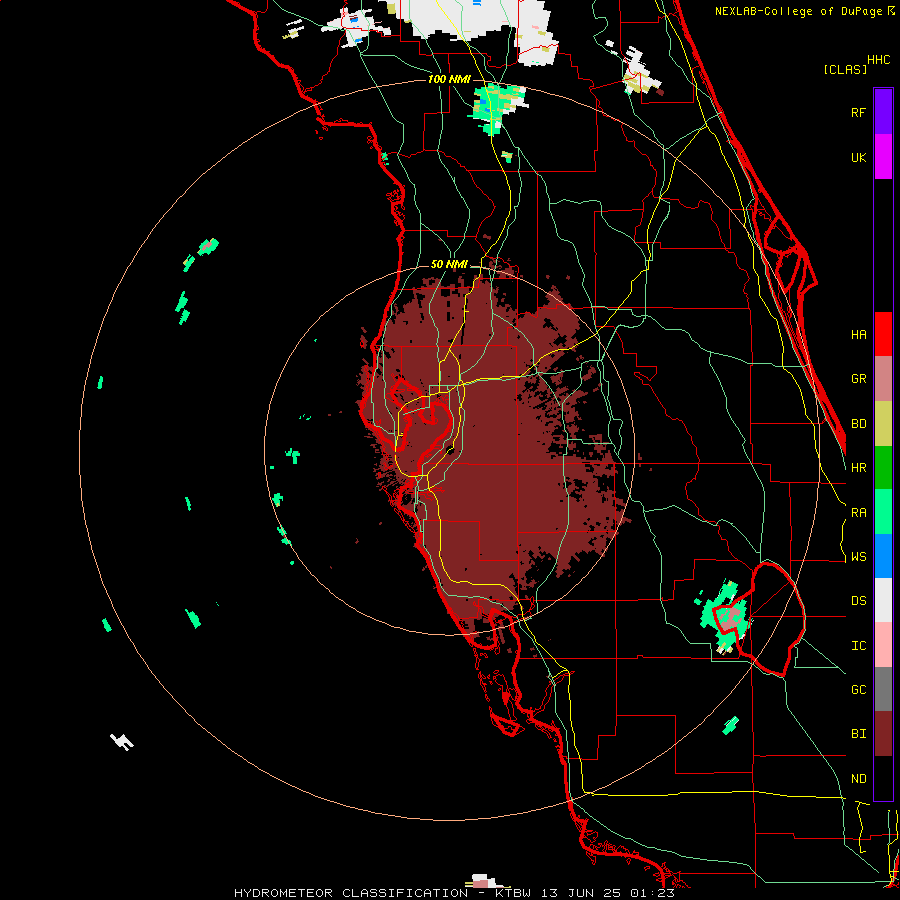Pick the light green RA legend swatch
Screen dimensions: 900x900
[x=883, y=512]
